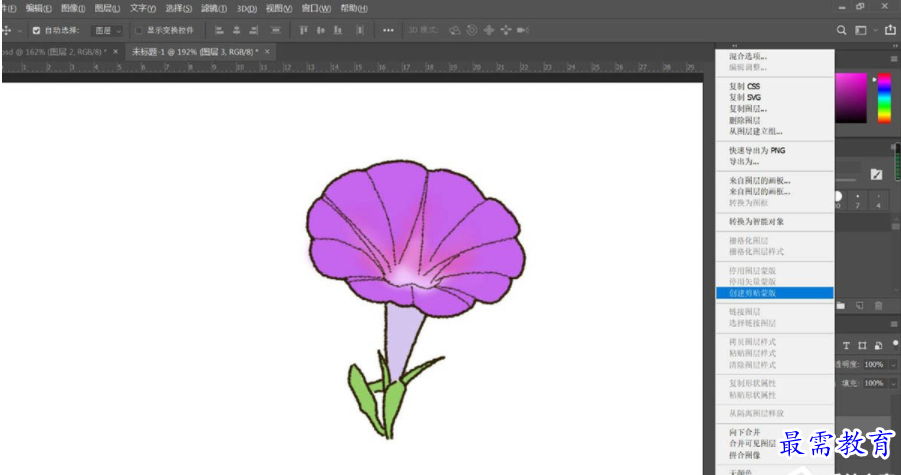901x475 pixels.
Task: Click the 3D video camera icon
Action: 523,30
